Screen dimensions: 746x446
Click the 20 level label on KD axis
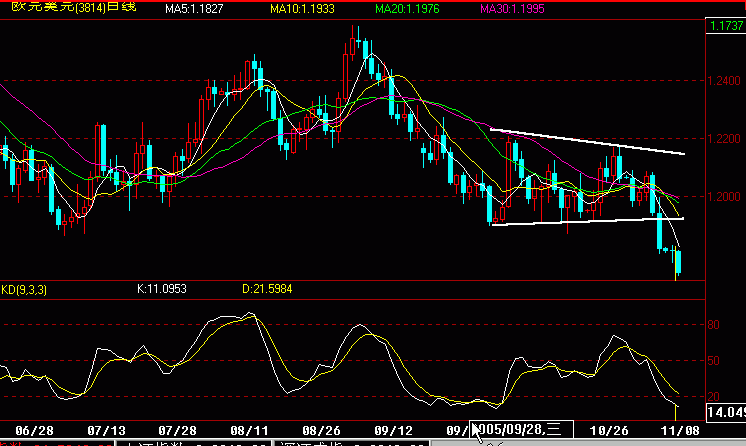point(714,396)
